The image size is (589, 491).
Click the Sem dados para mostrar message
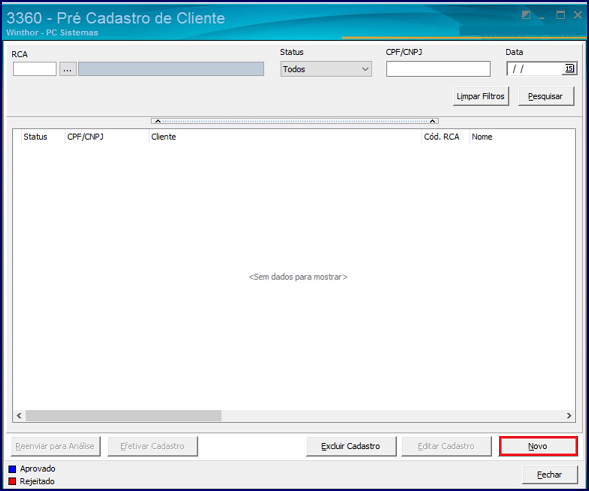pyautogui.click(x=298, y=277)
